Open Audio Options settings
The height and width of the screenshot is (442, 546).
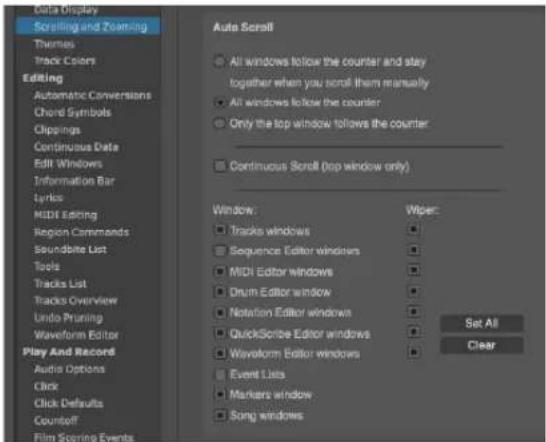(x=69, y=369)
